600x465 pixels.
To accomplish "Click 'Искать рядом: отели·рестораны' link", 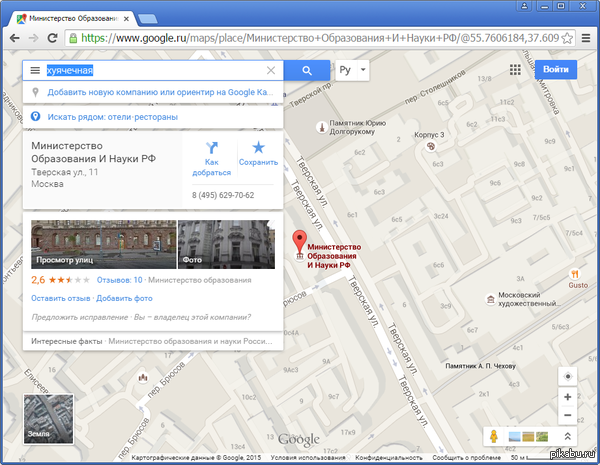I will tap(112, 117).
